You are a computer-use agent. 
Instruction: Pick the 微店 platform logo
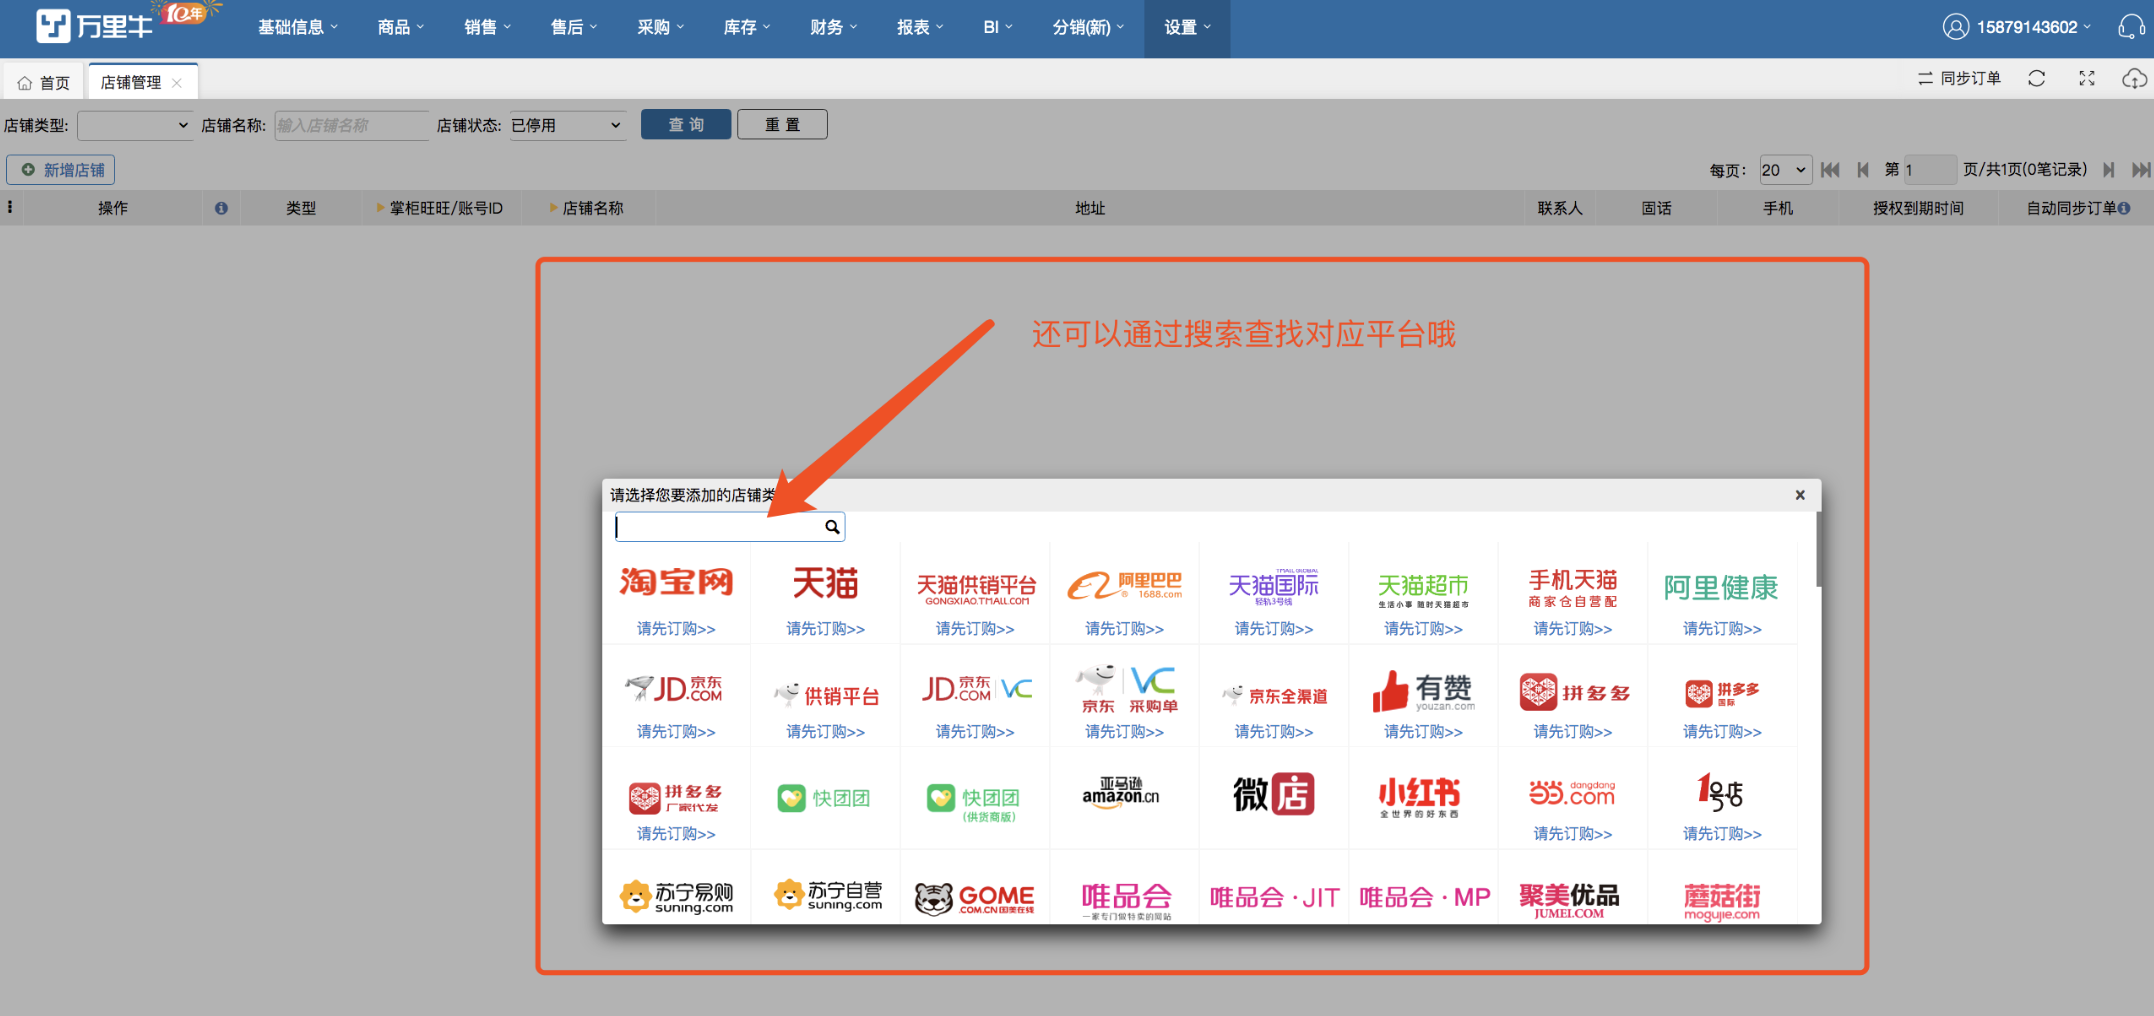pyautogui.click(x=1273, y=794)
